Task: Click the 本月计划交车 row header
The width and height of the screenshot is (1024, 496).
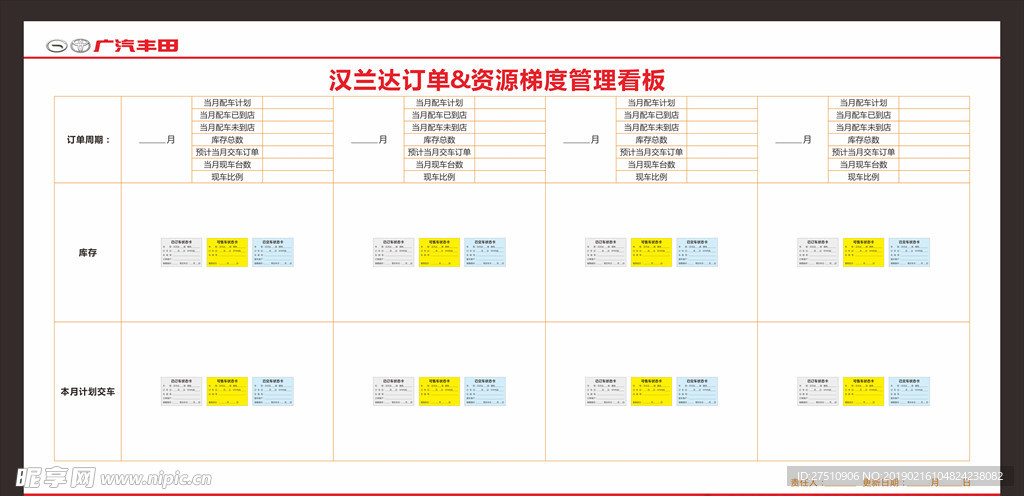Action: [x=88, y=392]
